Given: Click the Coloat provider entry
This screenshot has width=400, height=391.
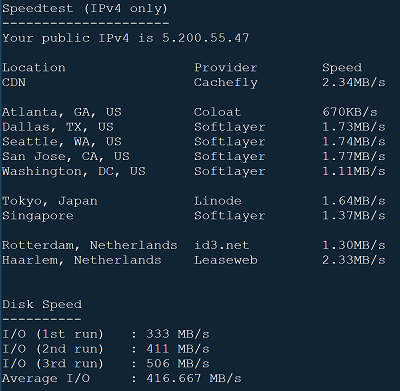Looking at the screenshot, I should tap(217, 112).
